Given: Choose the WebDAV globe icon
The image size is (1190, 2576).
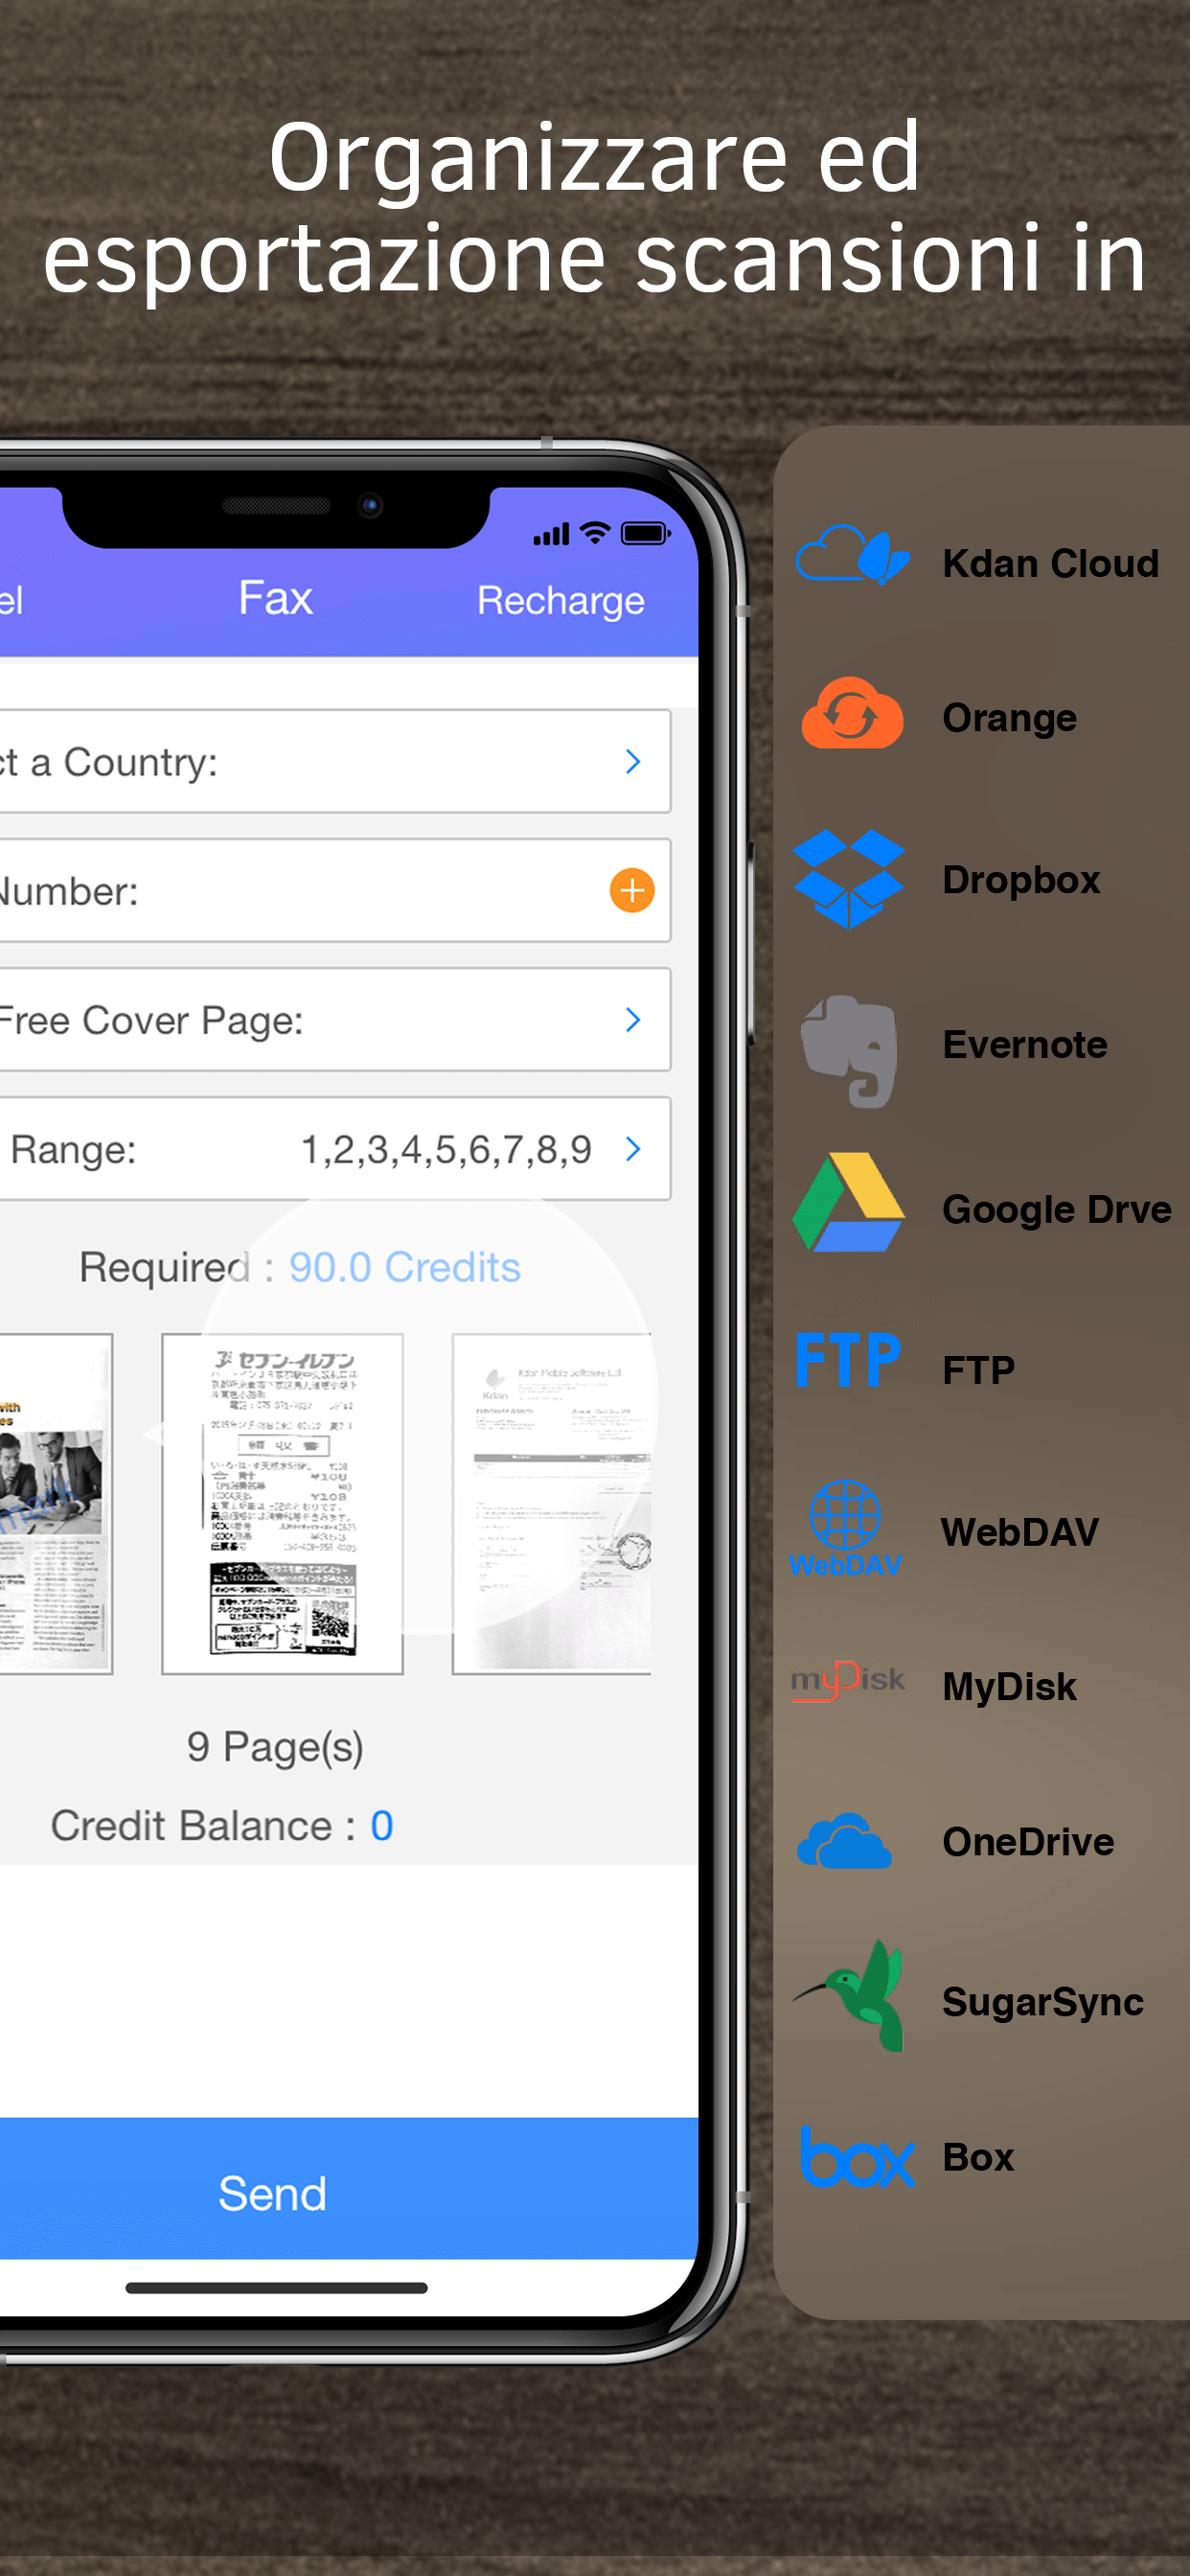Looking at the screenshot, I should point(846,1528).
